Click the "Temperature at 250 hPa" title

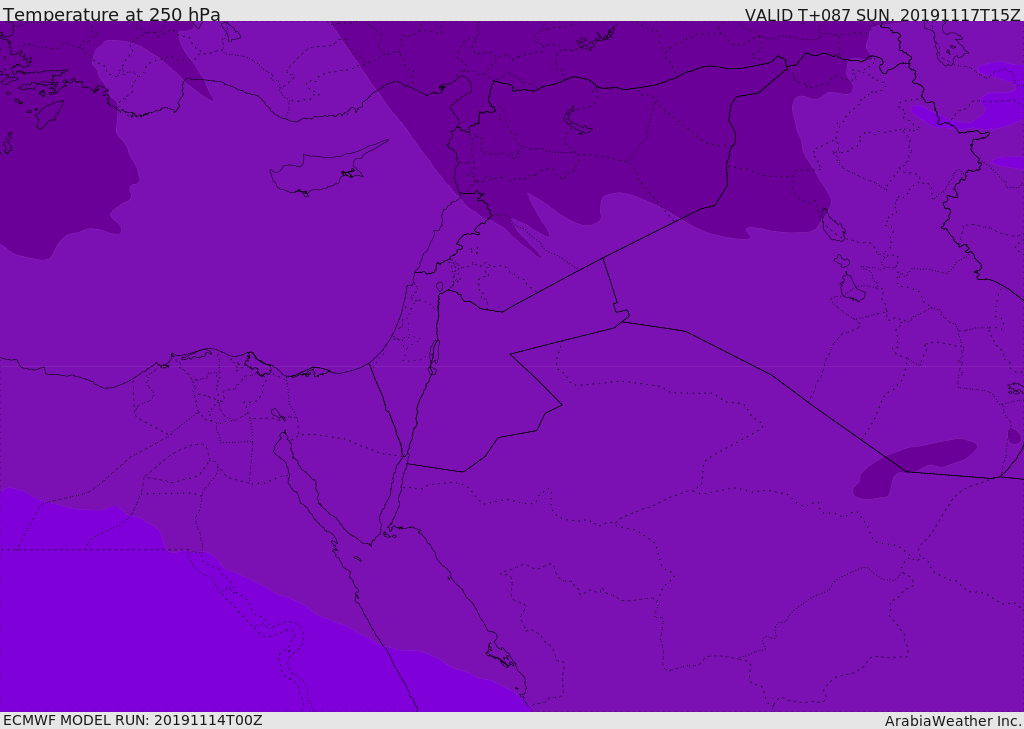112,15
